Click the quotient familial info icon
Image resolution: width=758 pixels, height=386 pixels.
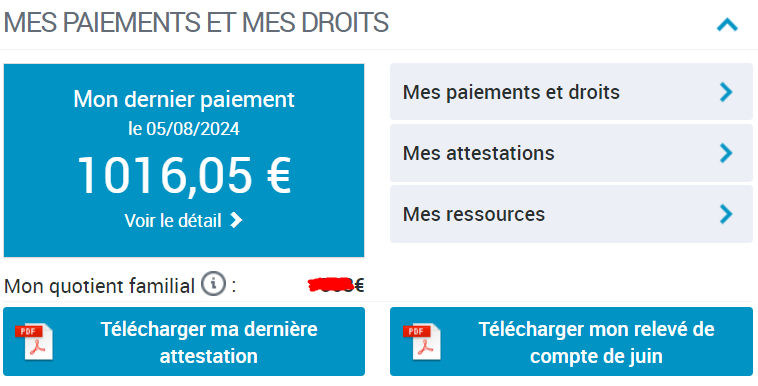point(213,284)
